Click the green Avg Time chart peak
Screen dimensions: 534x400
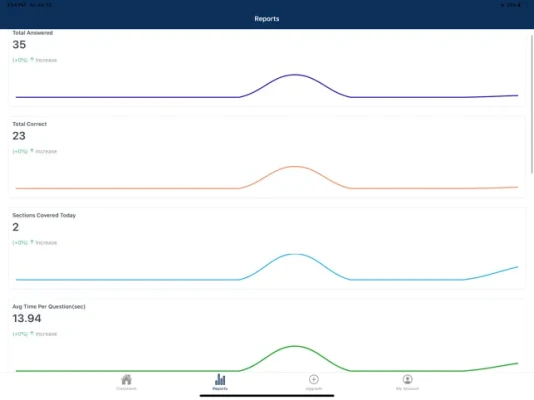295,346
